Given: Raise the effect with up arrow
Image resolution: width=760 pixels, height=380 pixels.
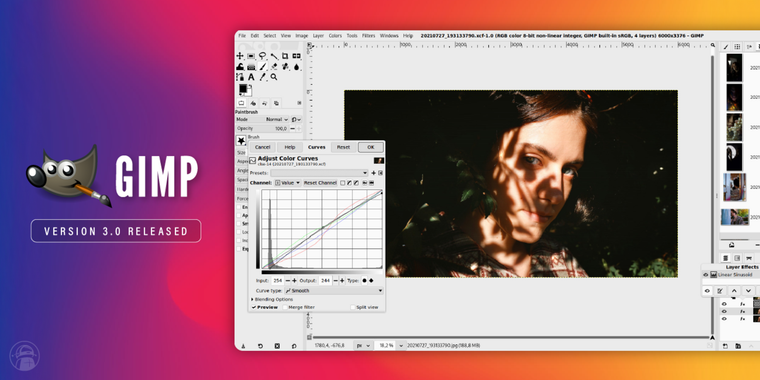Looking at the screenshot, I should coord(734,291).
